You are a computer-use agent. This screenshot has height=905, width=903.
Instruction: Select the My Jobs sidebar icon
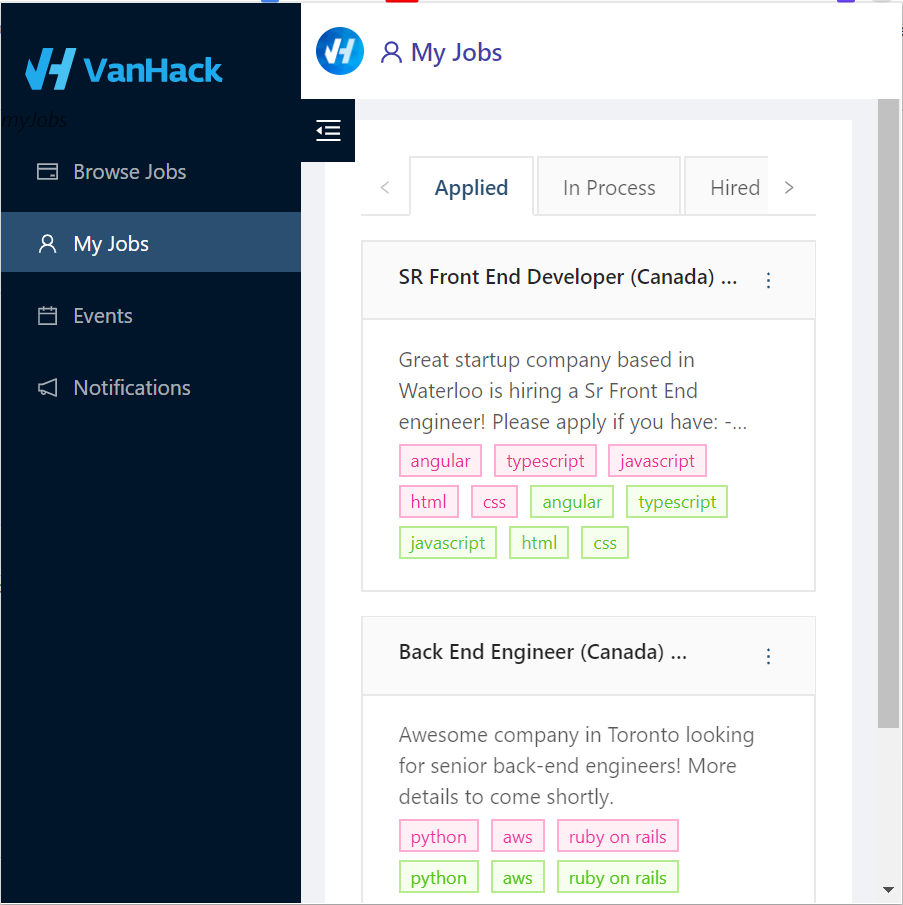coord(46,242)
